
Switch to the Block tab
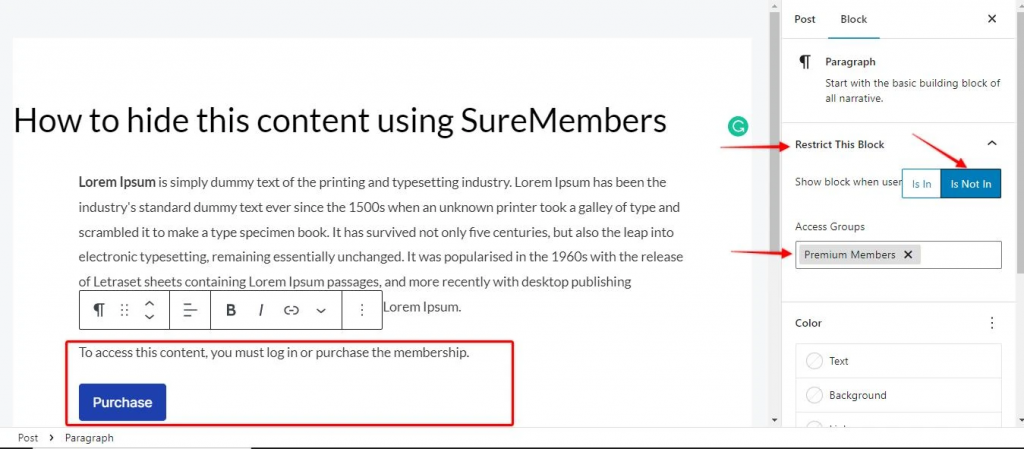pos(853,19)
